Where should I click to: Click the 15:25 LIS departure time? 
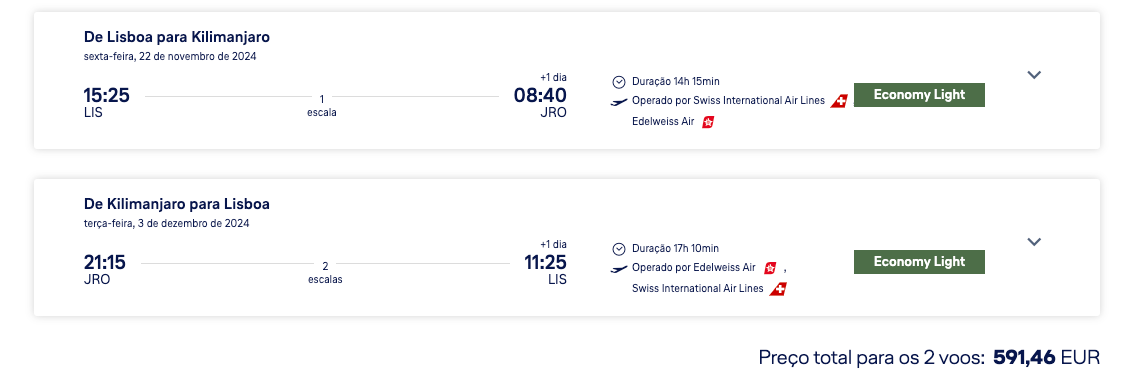click(x=107, y=102)
